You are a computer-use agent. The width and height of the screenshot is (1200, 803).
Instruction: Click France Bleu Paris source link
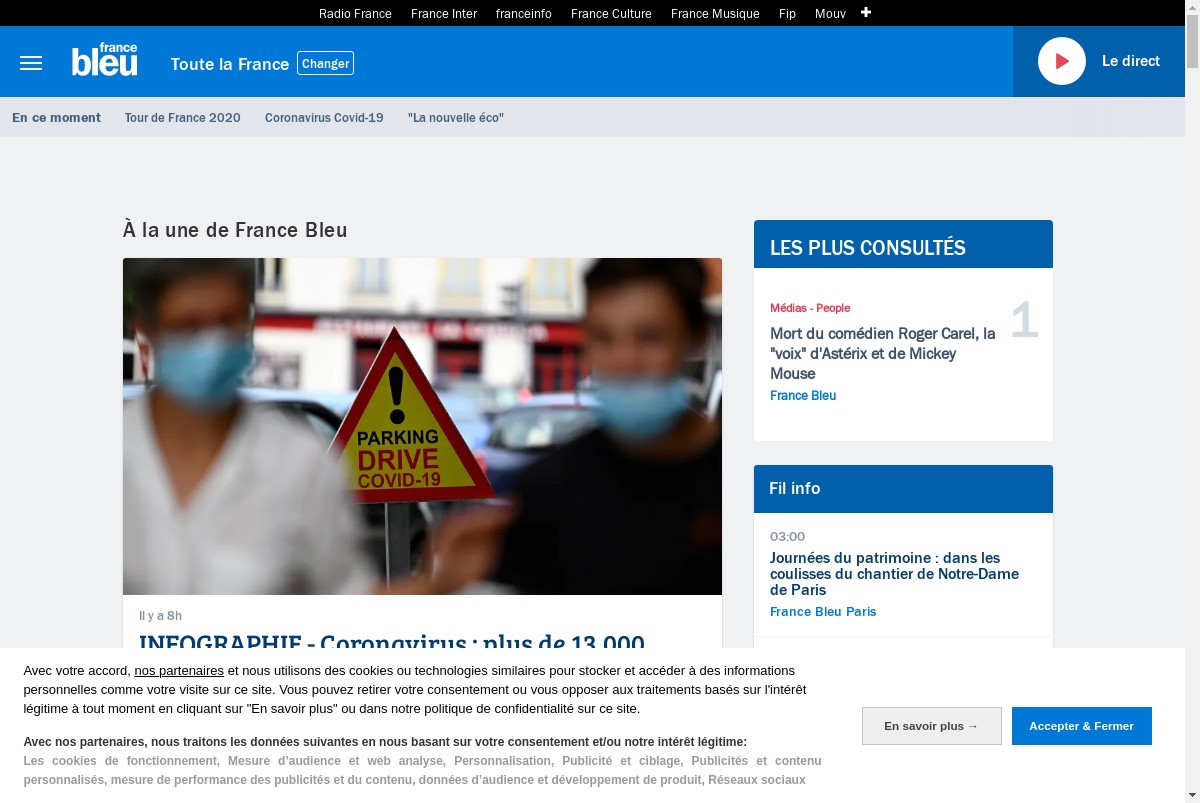tap(823, 611)
